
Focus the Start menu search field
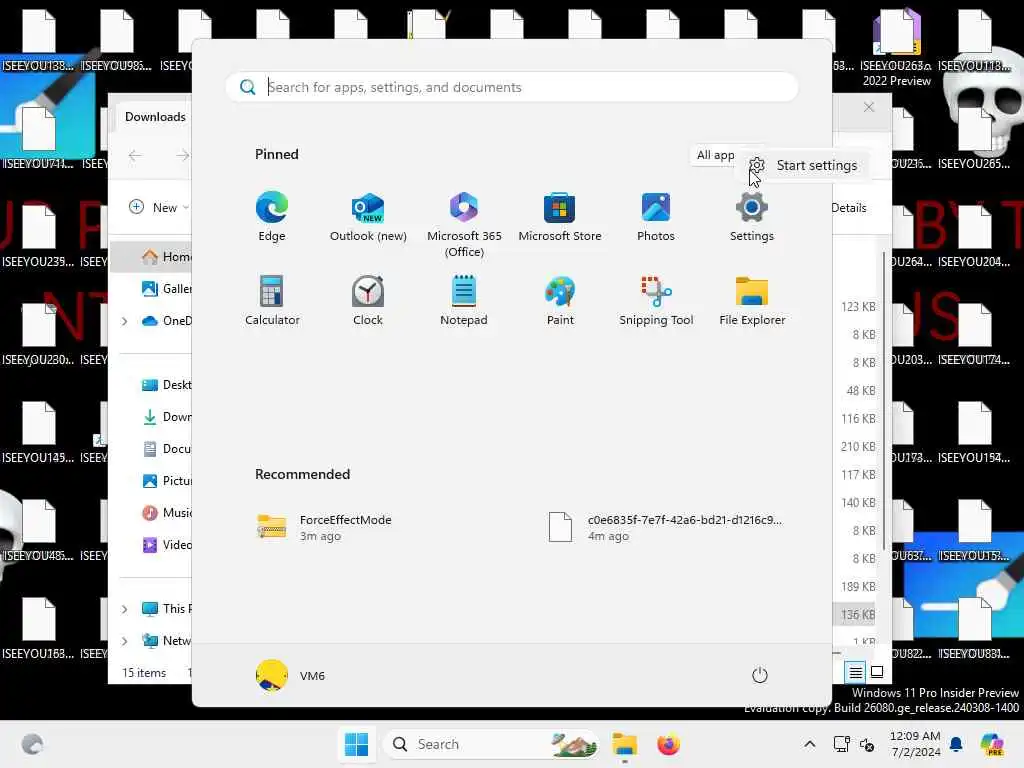pyautogui.click(x=511, y=87)
